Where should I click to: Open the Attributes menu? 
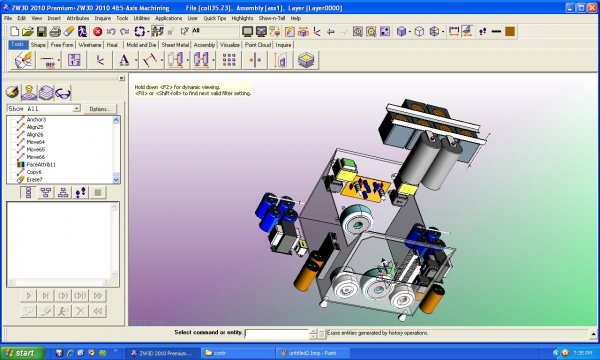78,18
